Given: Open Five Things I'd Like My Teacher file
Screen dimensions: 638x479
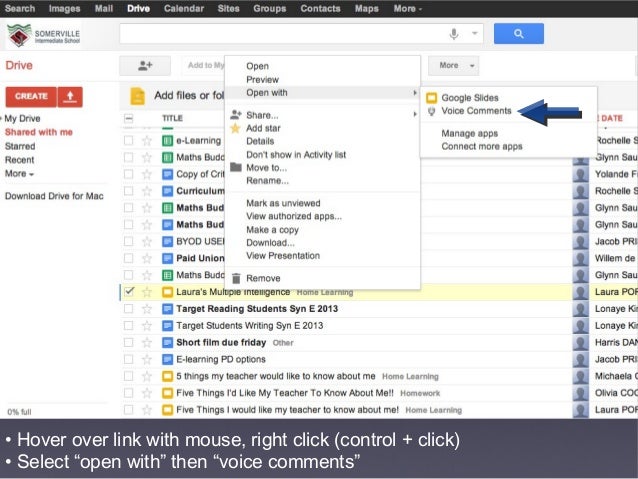Looking at the screenshot, I should tap(285, 393).
